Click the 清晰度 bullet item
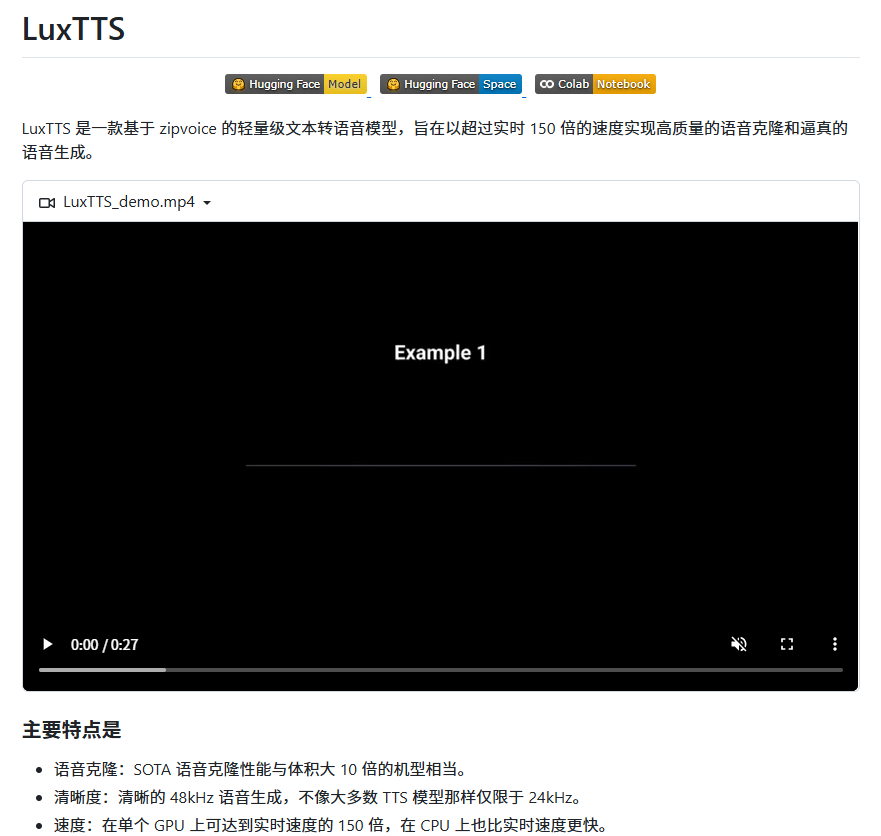The image size is (881, 836). (320, 797)
